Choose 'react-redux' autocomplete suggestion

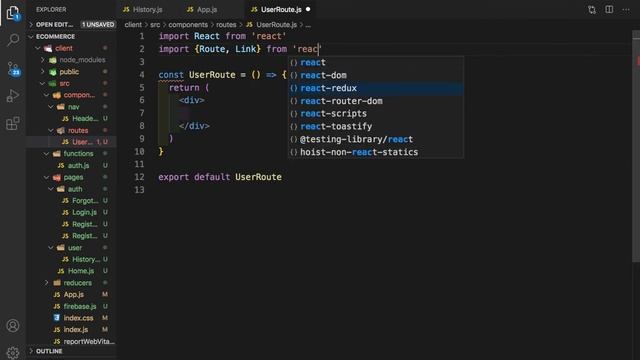376,88
